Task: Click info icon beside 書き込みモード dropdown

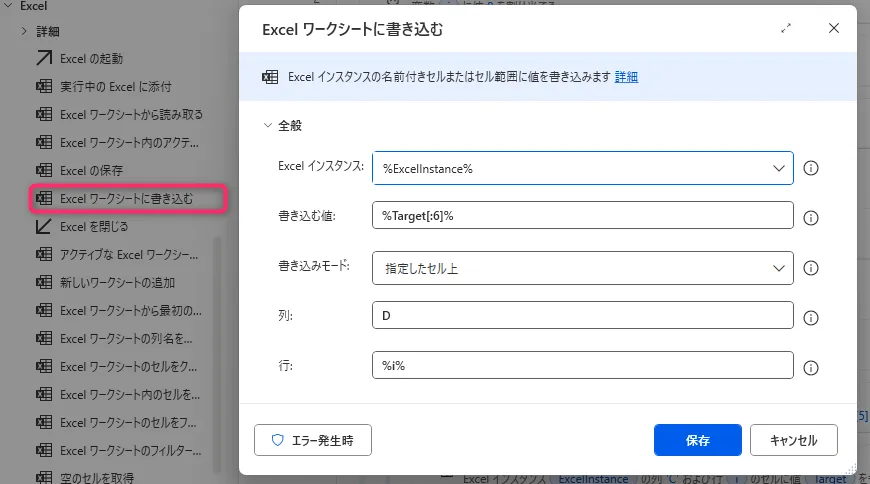Action: 812,268
